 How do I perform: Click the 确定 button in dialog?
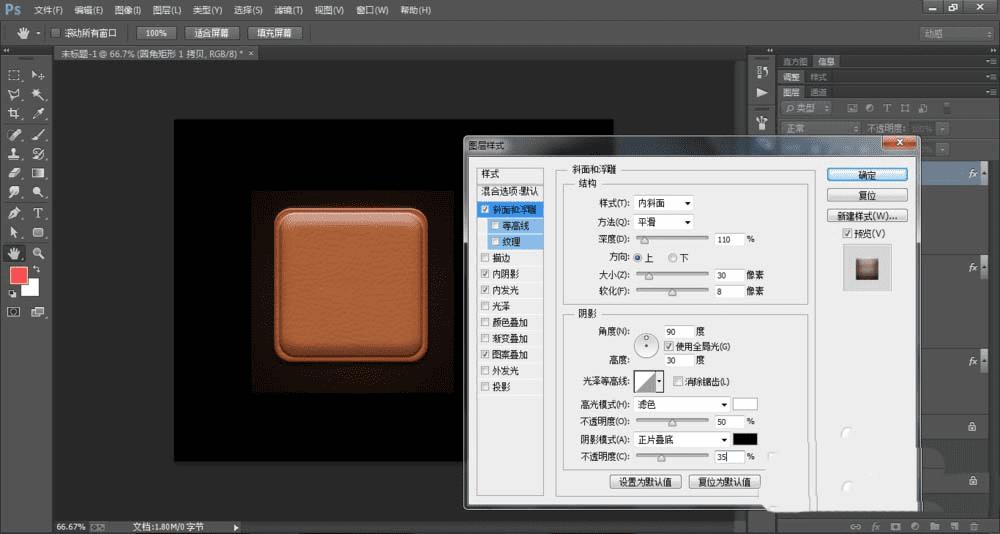pyautogui.click(x=867, y=174)
